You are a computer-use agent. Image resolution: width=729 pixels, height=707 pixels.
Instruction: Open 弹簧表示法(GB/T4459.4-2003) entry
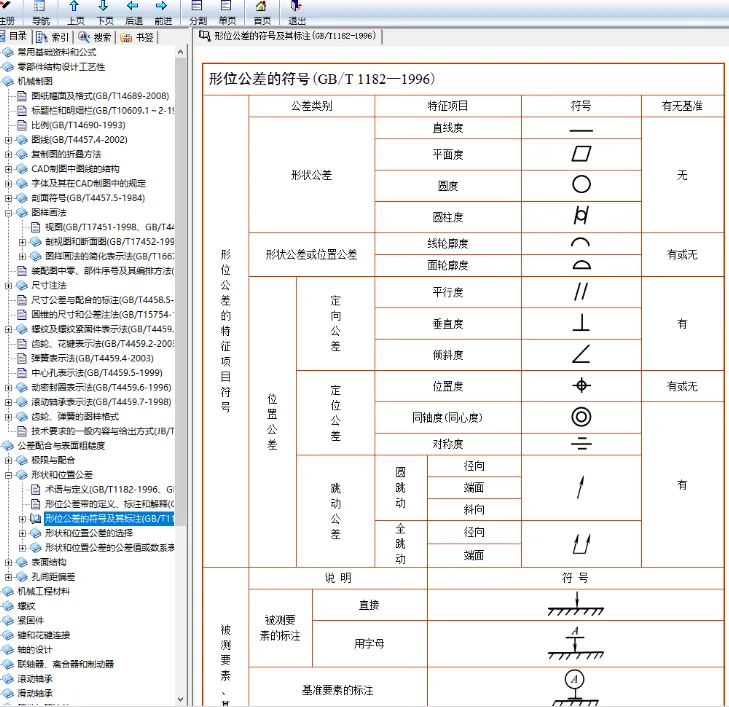click(x=92, y=358)
